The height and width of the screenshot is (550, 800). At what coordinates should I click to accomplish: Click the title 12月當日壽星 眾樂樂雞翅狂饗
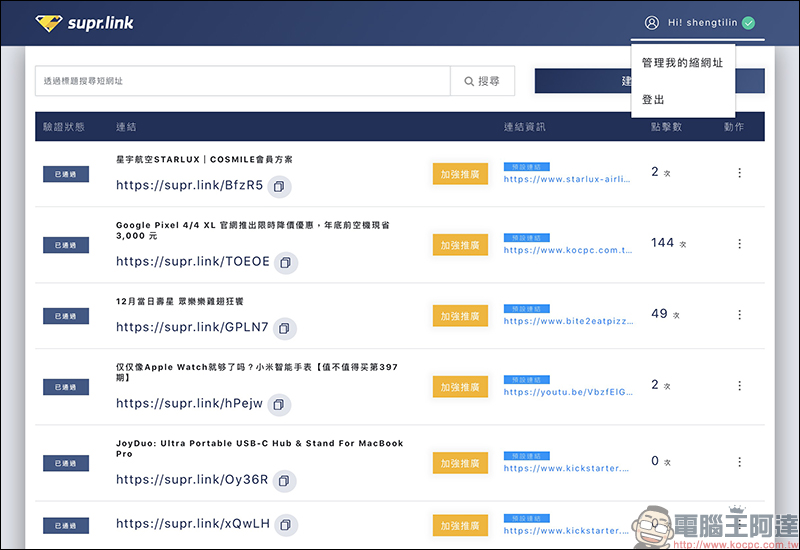click(180, 301)
